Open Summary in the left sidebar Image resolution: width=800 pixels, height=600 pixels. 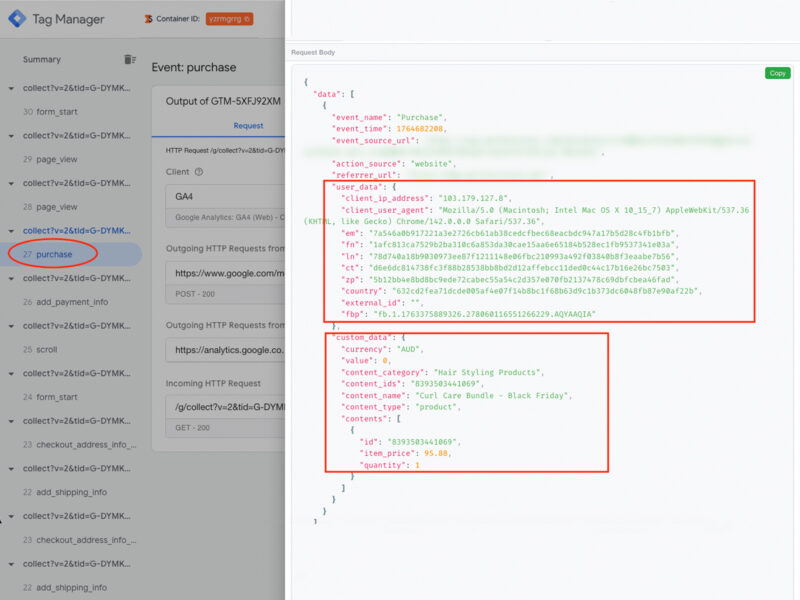pos(42,60)
